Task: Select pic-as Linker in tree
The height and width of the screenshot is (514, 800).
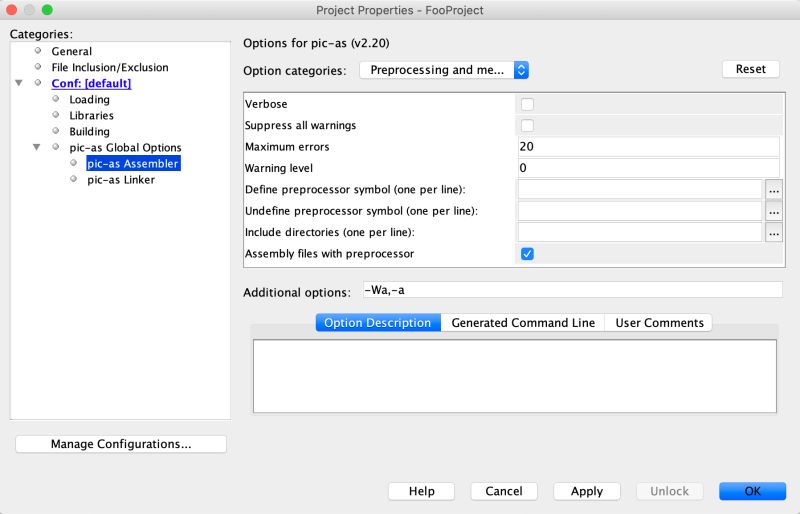Action: 121,180
